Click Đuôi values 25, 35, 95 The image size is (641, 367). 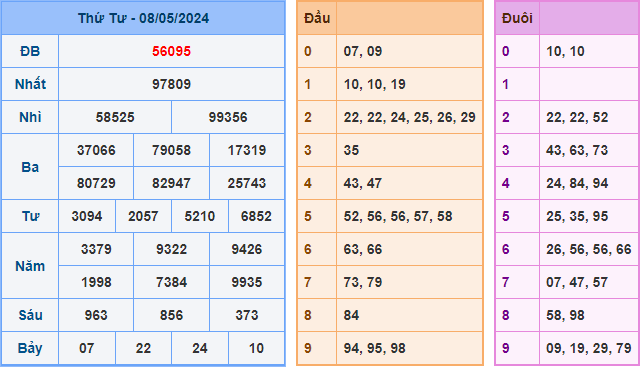(577, 216)
